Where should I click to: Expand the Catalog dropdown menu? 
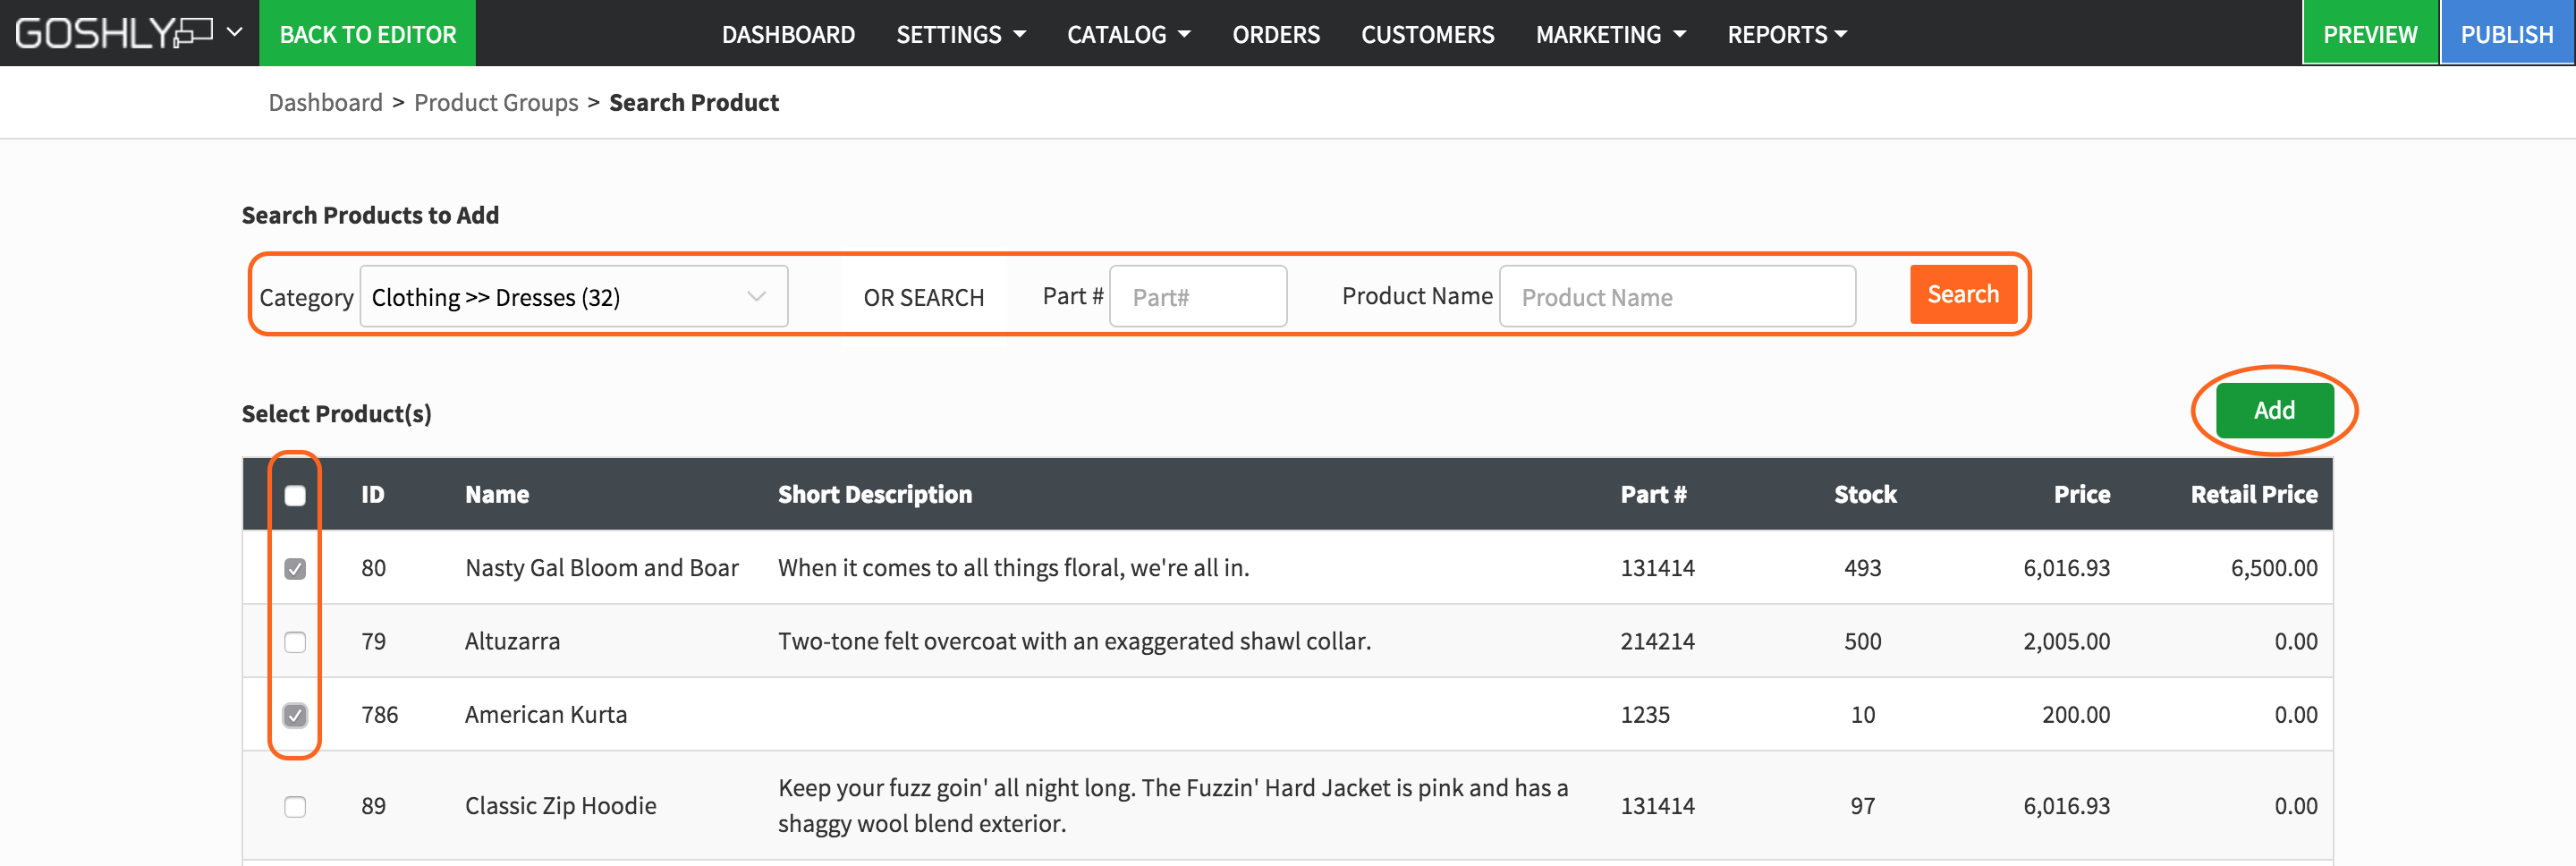click(x=1128, y=35)
